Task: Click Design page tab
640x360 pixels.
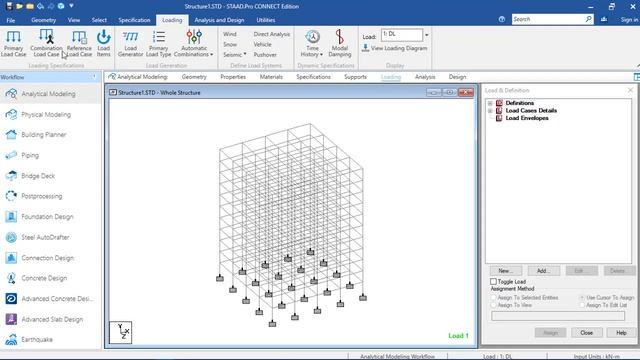Action: [457, 77]
